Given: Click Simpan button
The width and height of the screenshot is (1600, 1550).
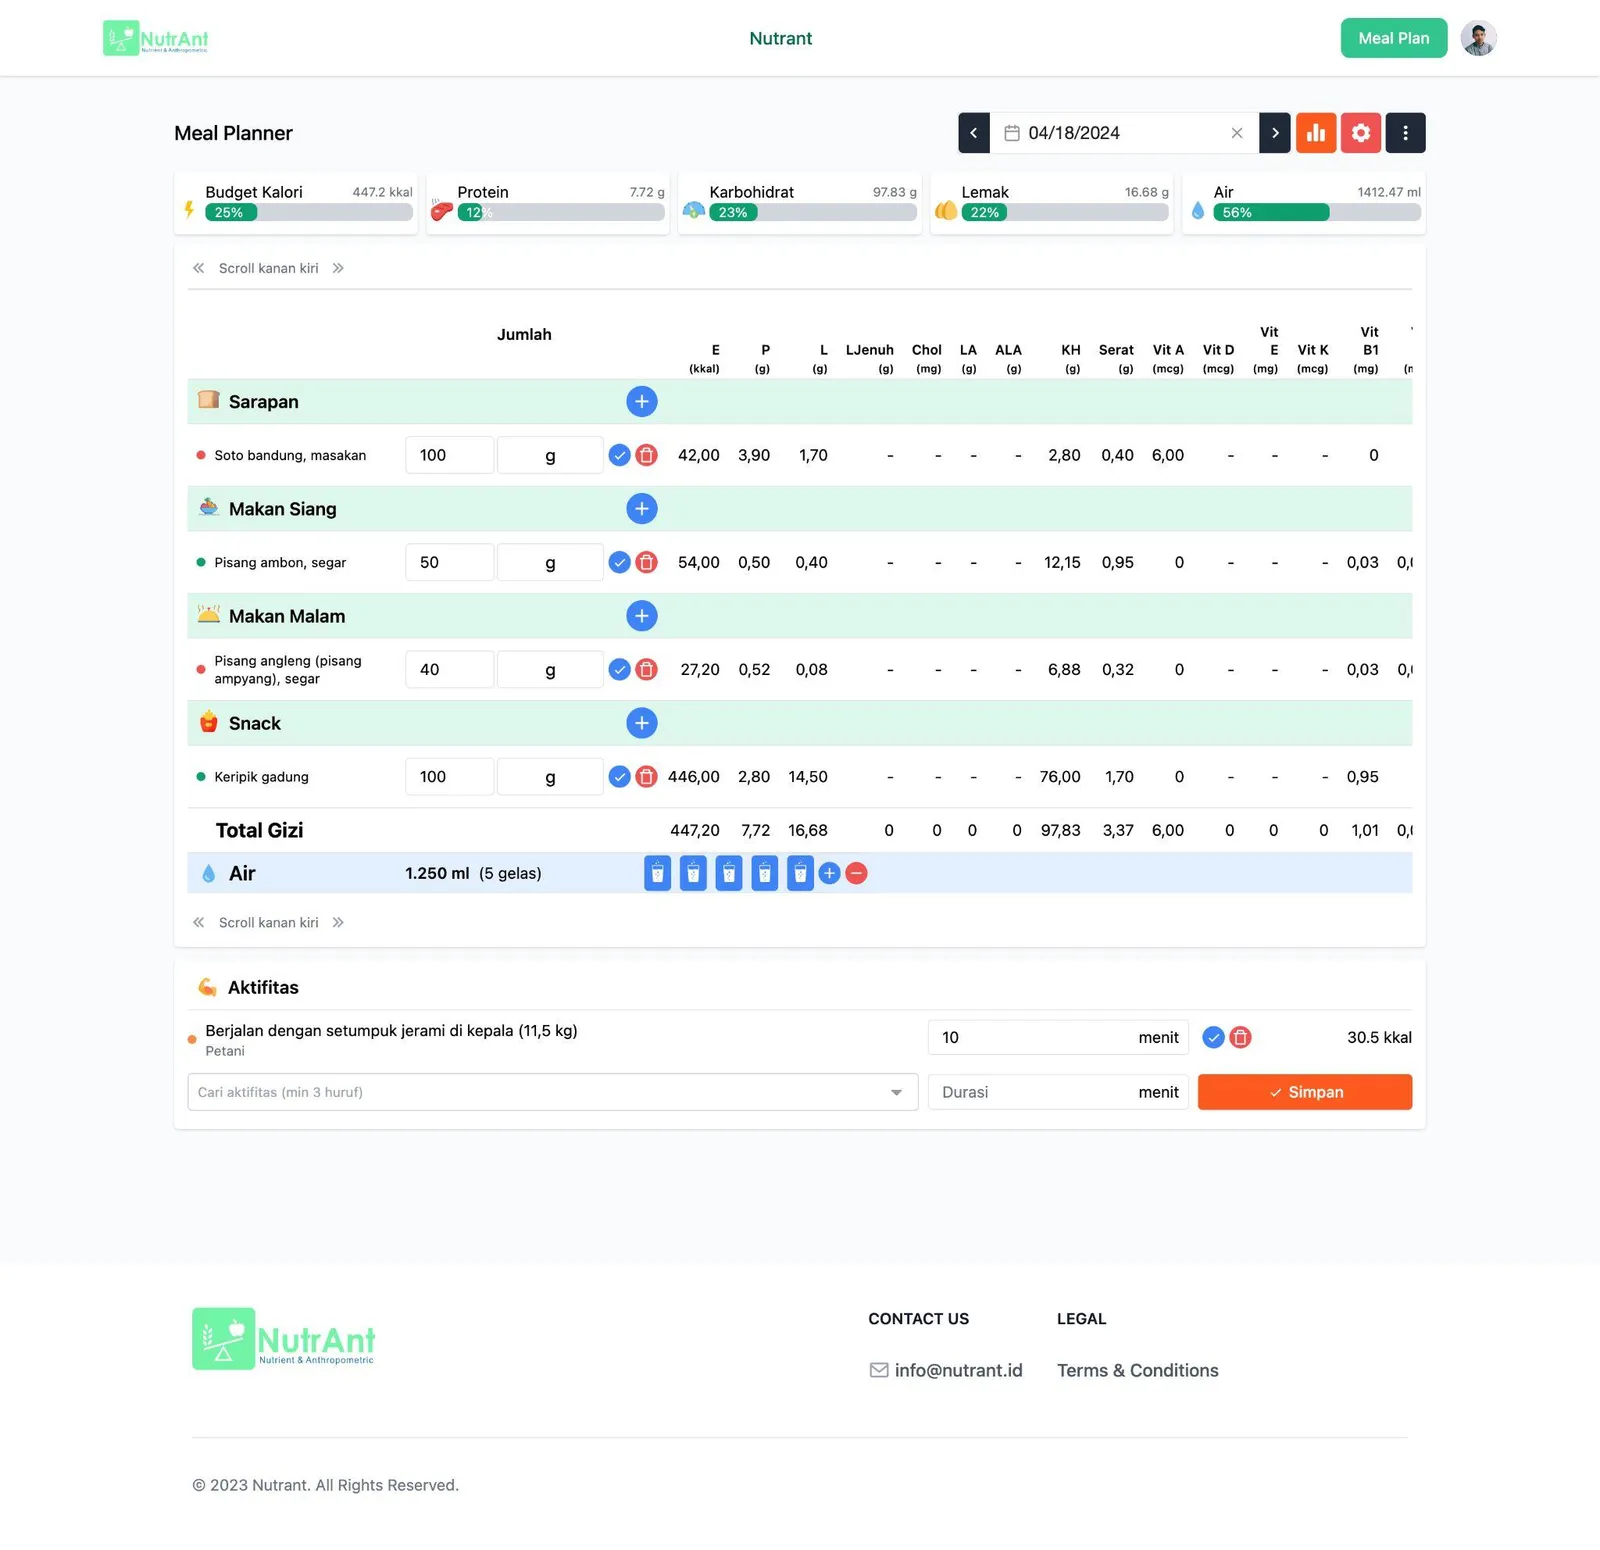Looking at the screenshot, I should 1305,1092.
